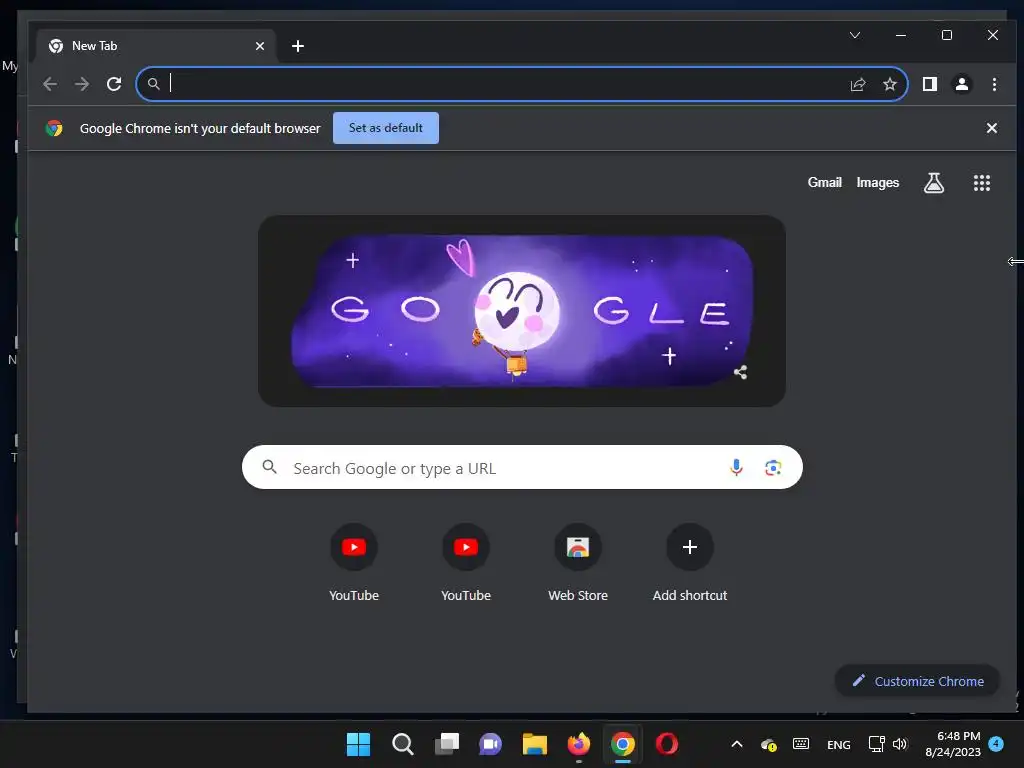Click the Google Doodle image
1024x768 pixels.
[521, 311]
